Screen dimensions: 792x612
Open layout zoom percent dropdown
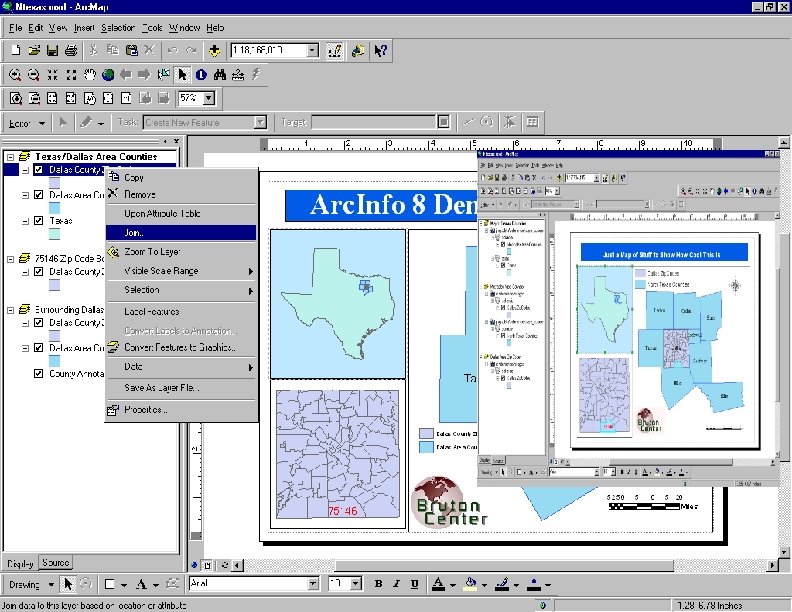pyautogui.click(x=209, y=98)
